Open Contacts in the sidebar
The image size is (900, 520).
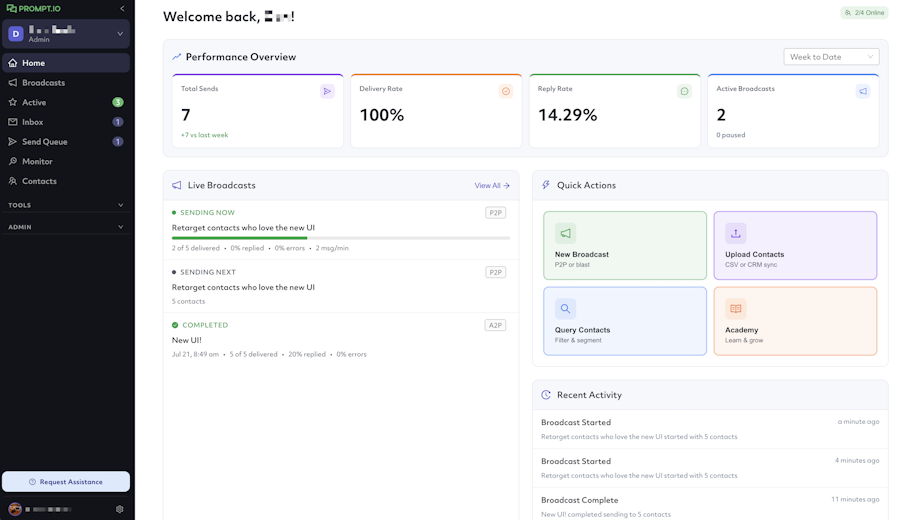66,181
